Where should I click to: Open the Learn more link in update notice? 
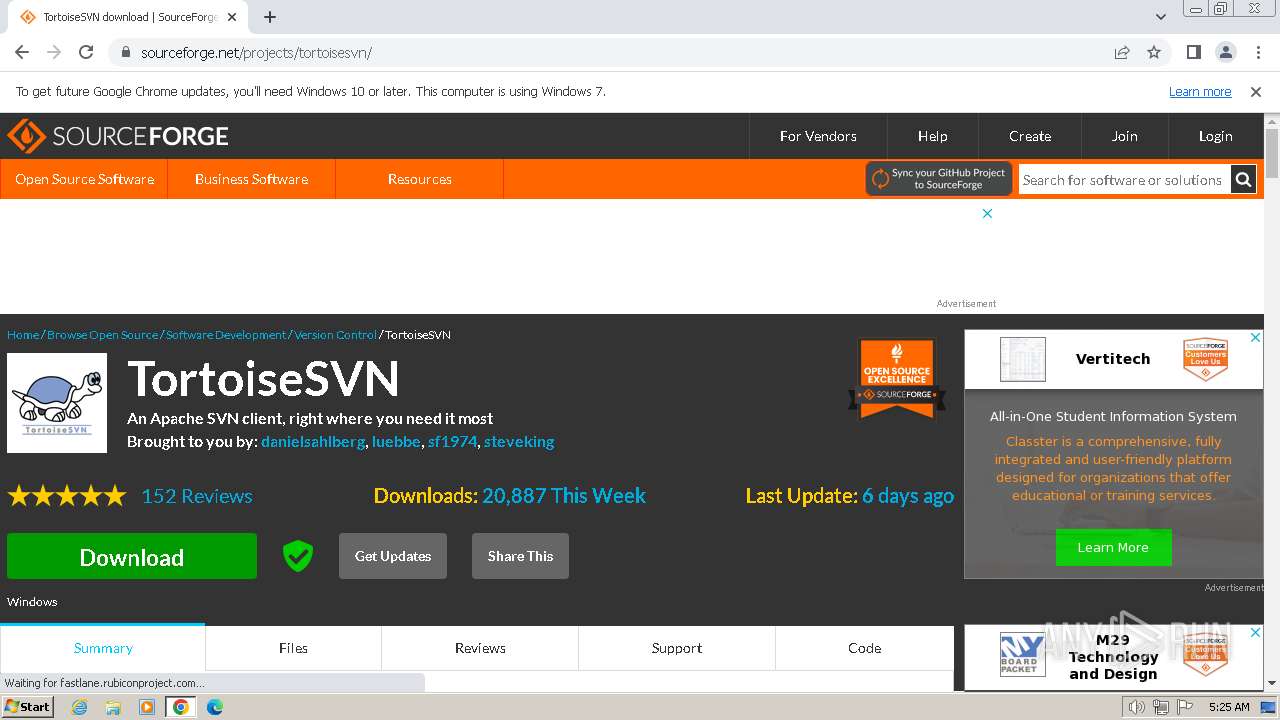[x=1200, y=91]
